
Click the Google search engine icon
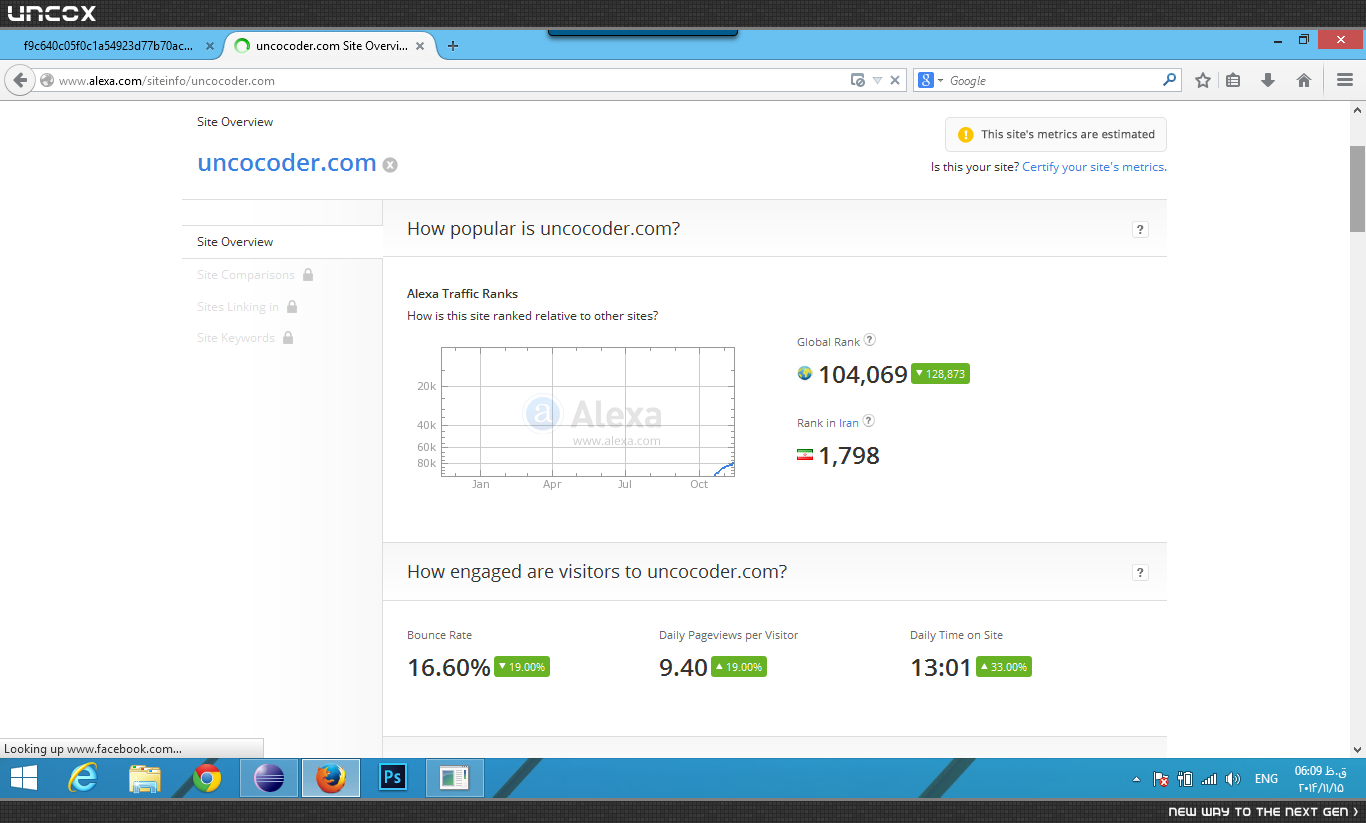925,81
